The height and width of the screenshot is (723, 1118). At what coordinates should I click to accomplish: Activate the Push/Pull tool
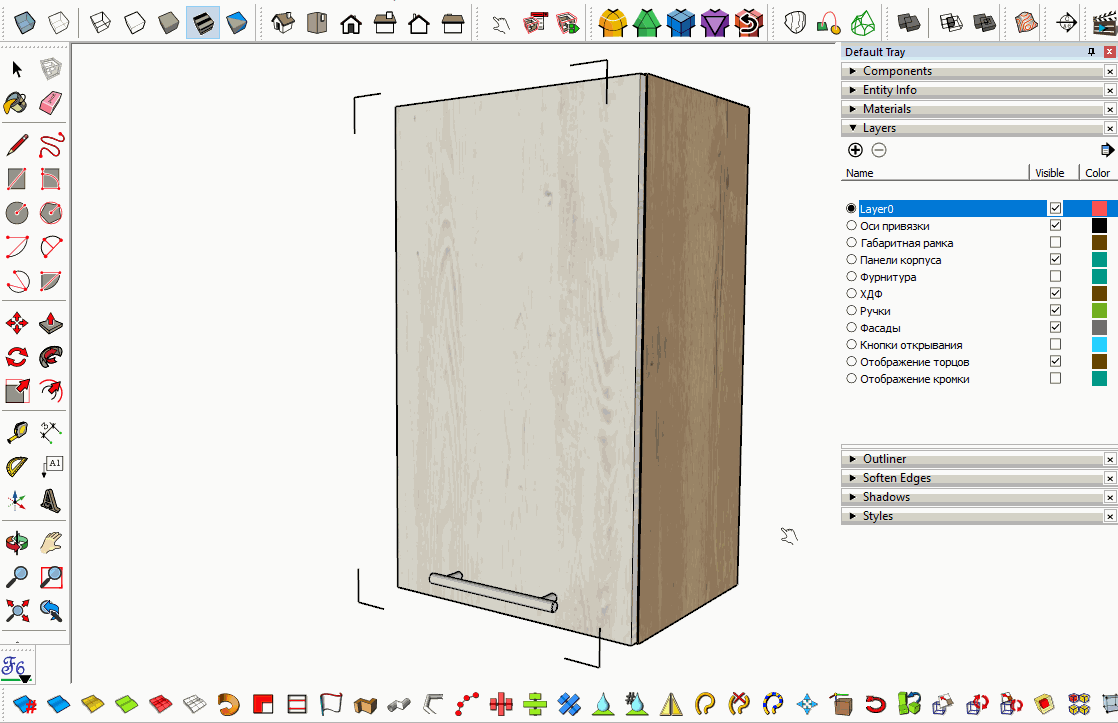coord(51,323)
